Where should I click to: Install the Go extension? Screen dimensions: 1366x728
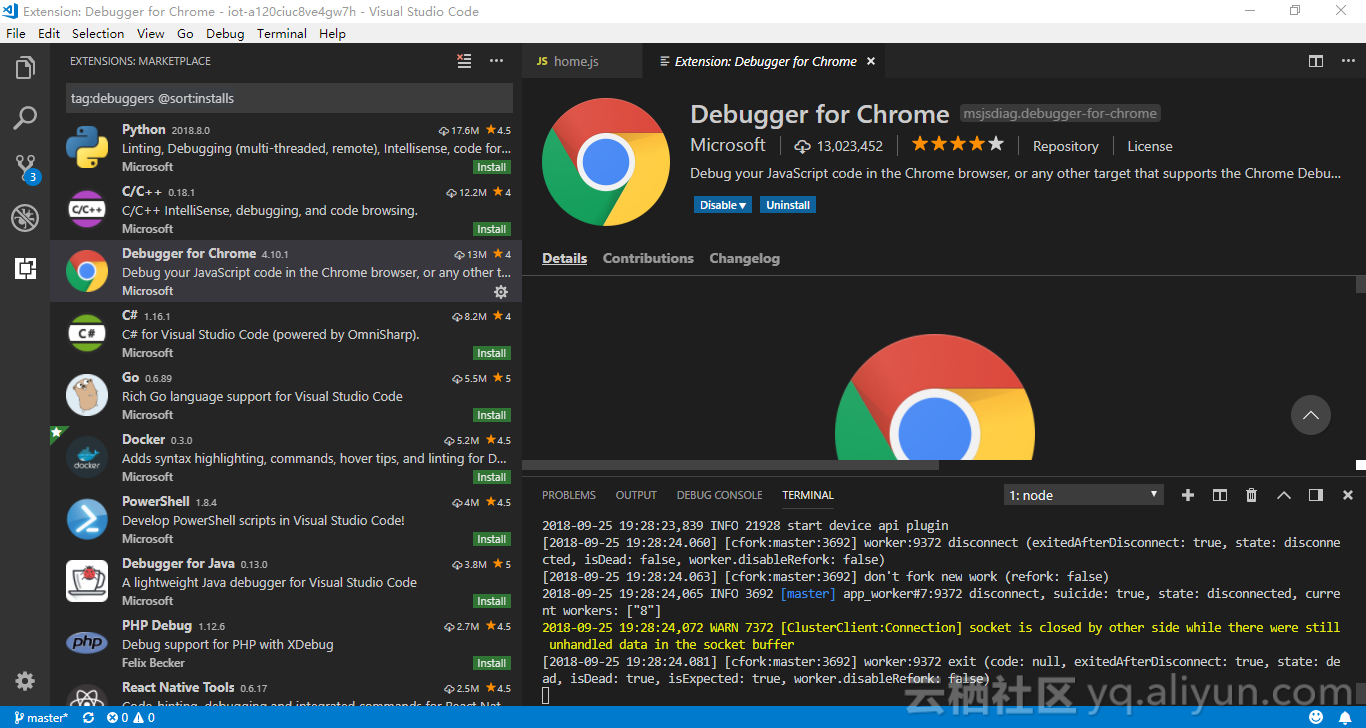(492, 415)
